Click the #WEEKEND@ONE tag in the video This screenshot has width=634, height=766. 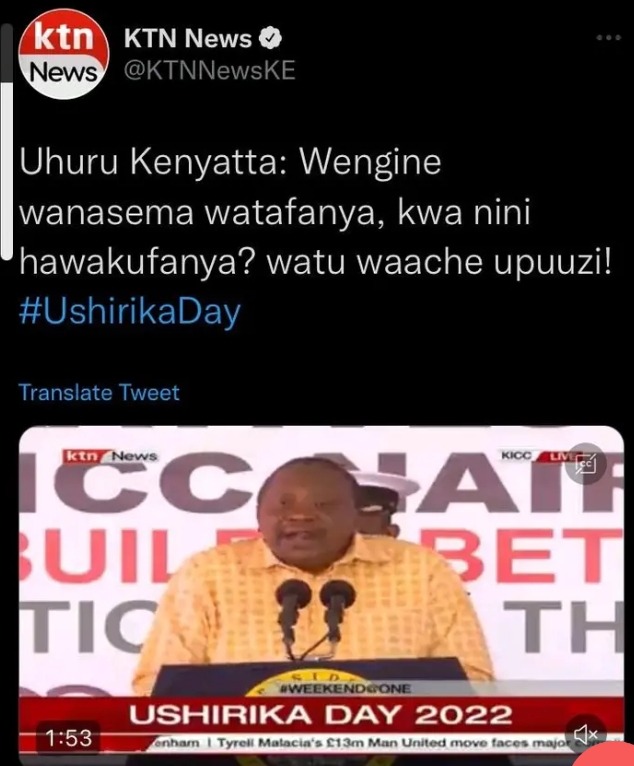click(x=344, y=689)
